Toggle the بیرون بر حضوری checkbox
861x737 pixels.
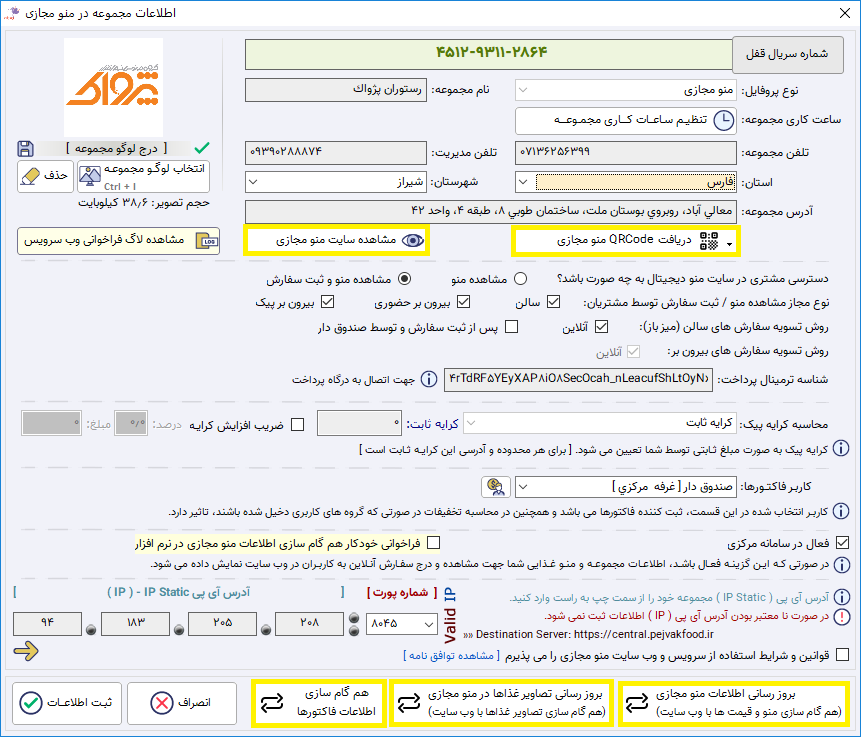click(463, 302)
